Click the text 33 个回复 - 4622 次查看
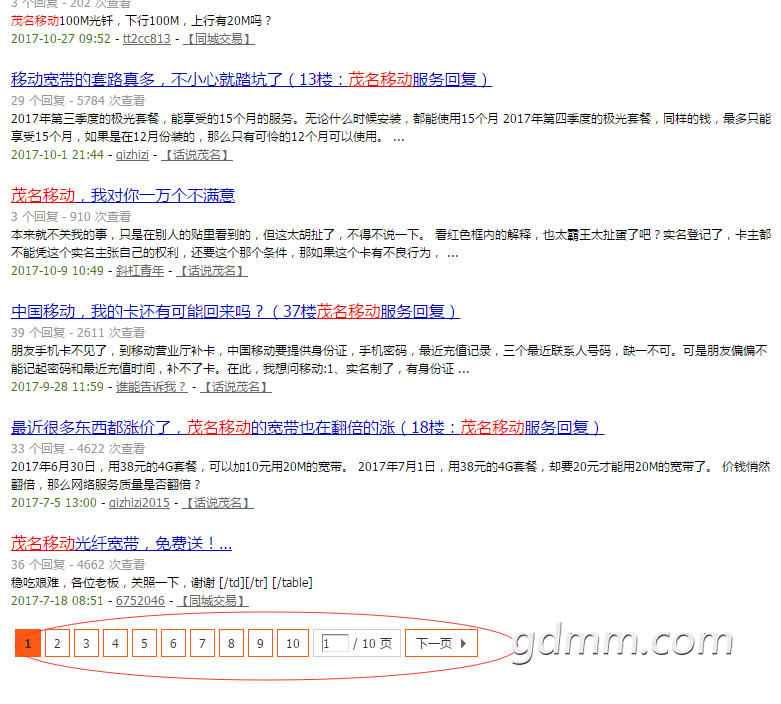The height and width of the screenshot is (704, 781). pos(78,449)
